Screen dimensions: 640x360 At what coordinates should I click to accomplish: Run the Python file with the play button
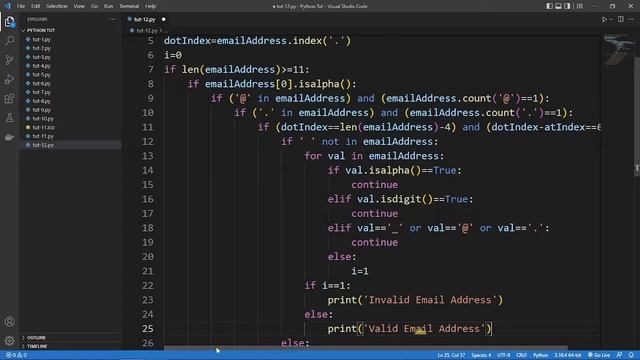[x=604, y=19]
